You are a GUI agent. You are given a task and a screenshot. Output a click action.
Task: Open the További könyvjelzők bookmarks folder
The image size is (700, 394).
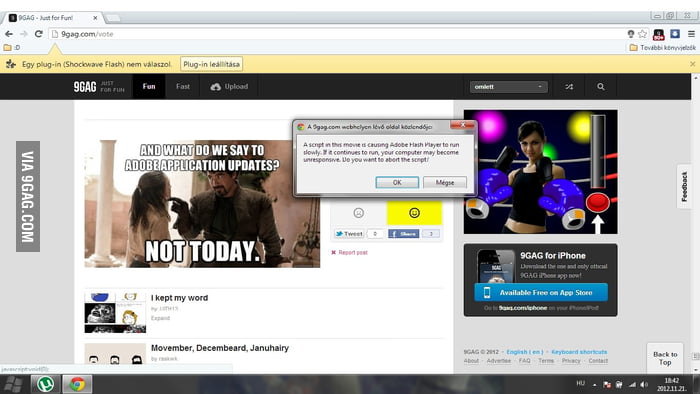point(662,47)
